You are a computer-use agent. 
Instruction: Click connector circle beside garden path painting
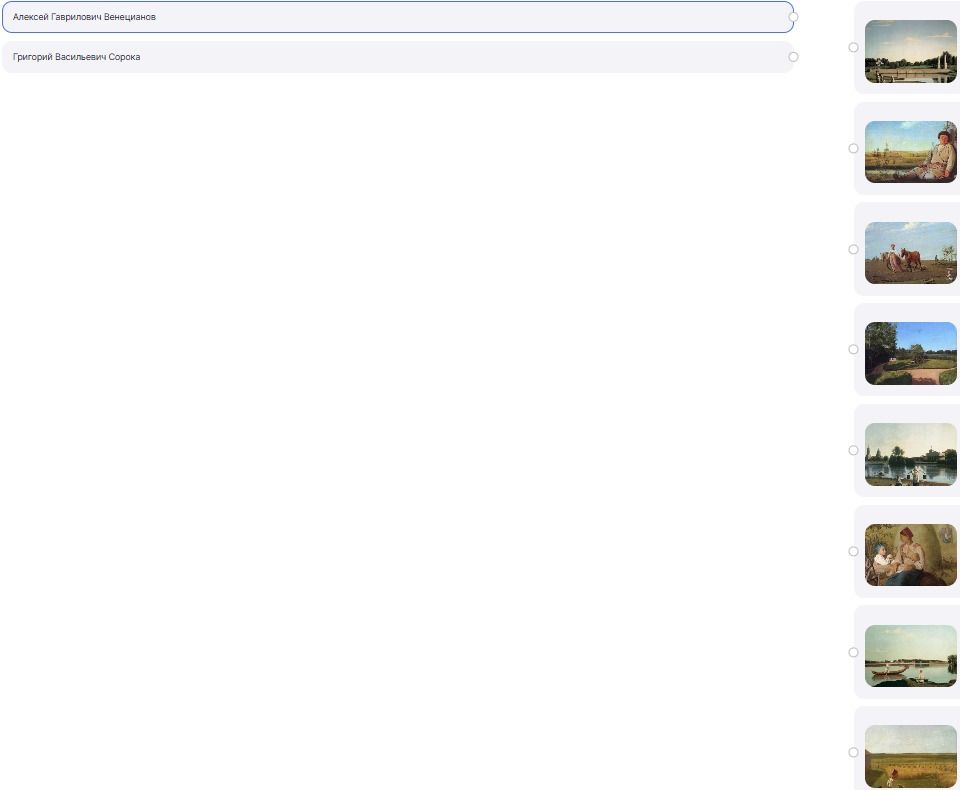click(x=853, y=349)
